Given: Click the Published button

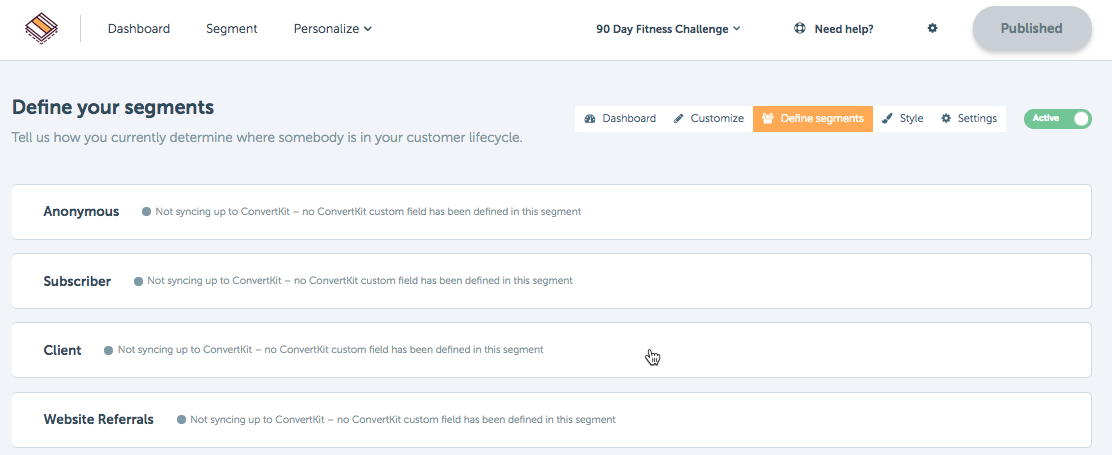Looking at the screenshot, I should (x=1032, y=29).
